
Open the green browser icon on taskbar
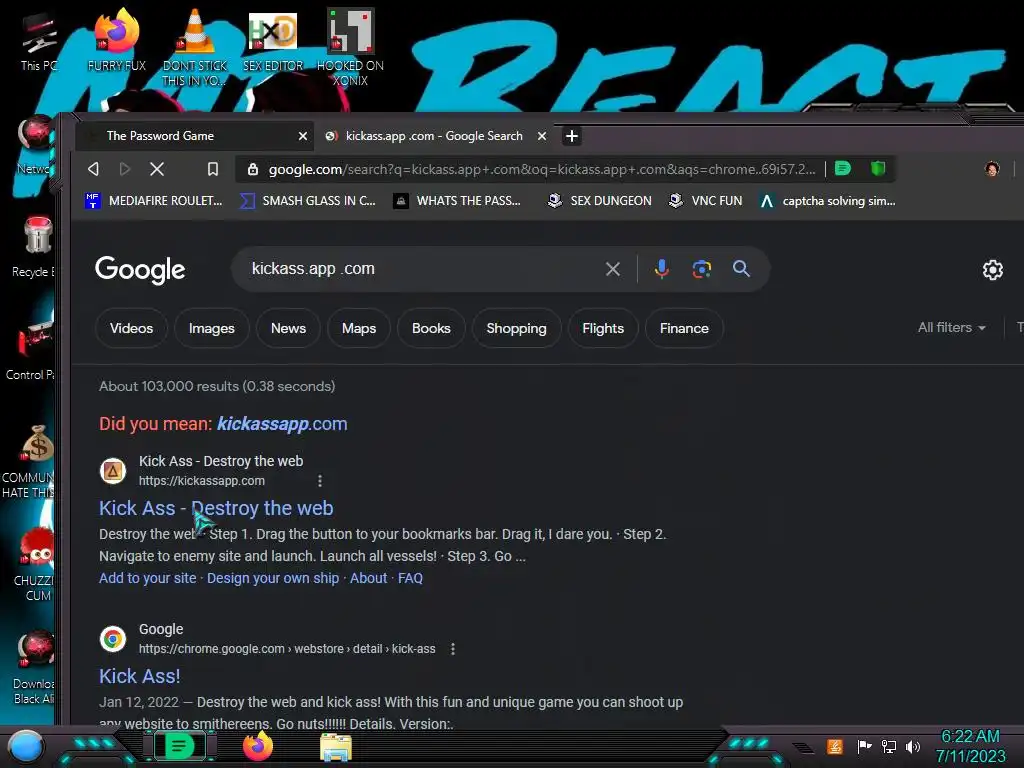pos(179,746)
